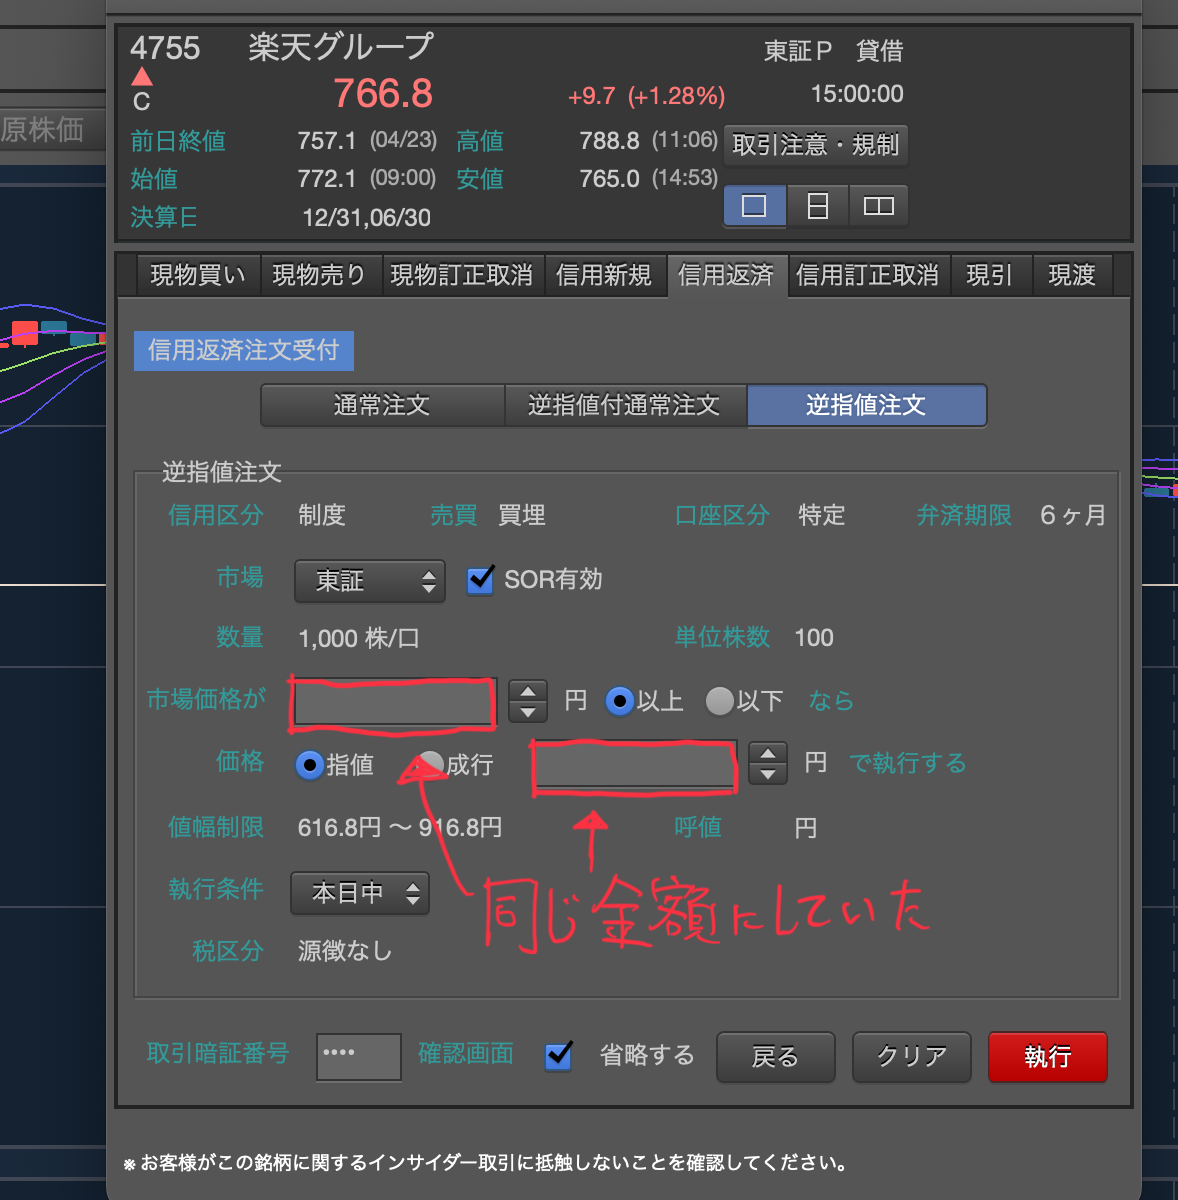Click the 弁済期限 value 6ヶ月
Screen dimensions: 1178x1200
click(1073, 516)
